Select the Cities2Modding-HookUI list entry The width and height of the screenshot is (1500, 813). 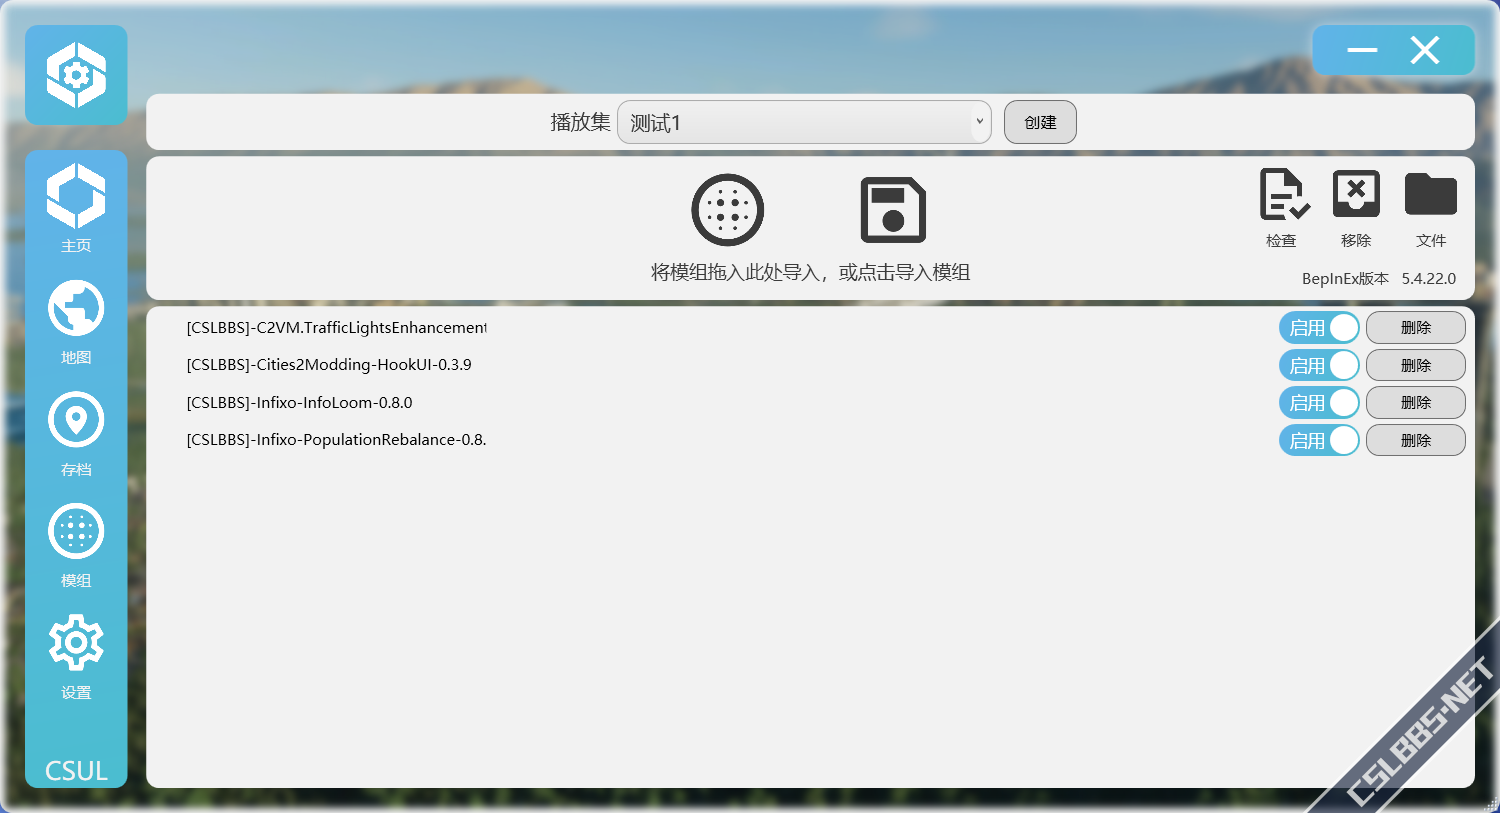click(329, 365)
